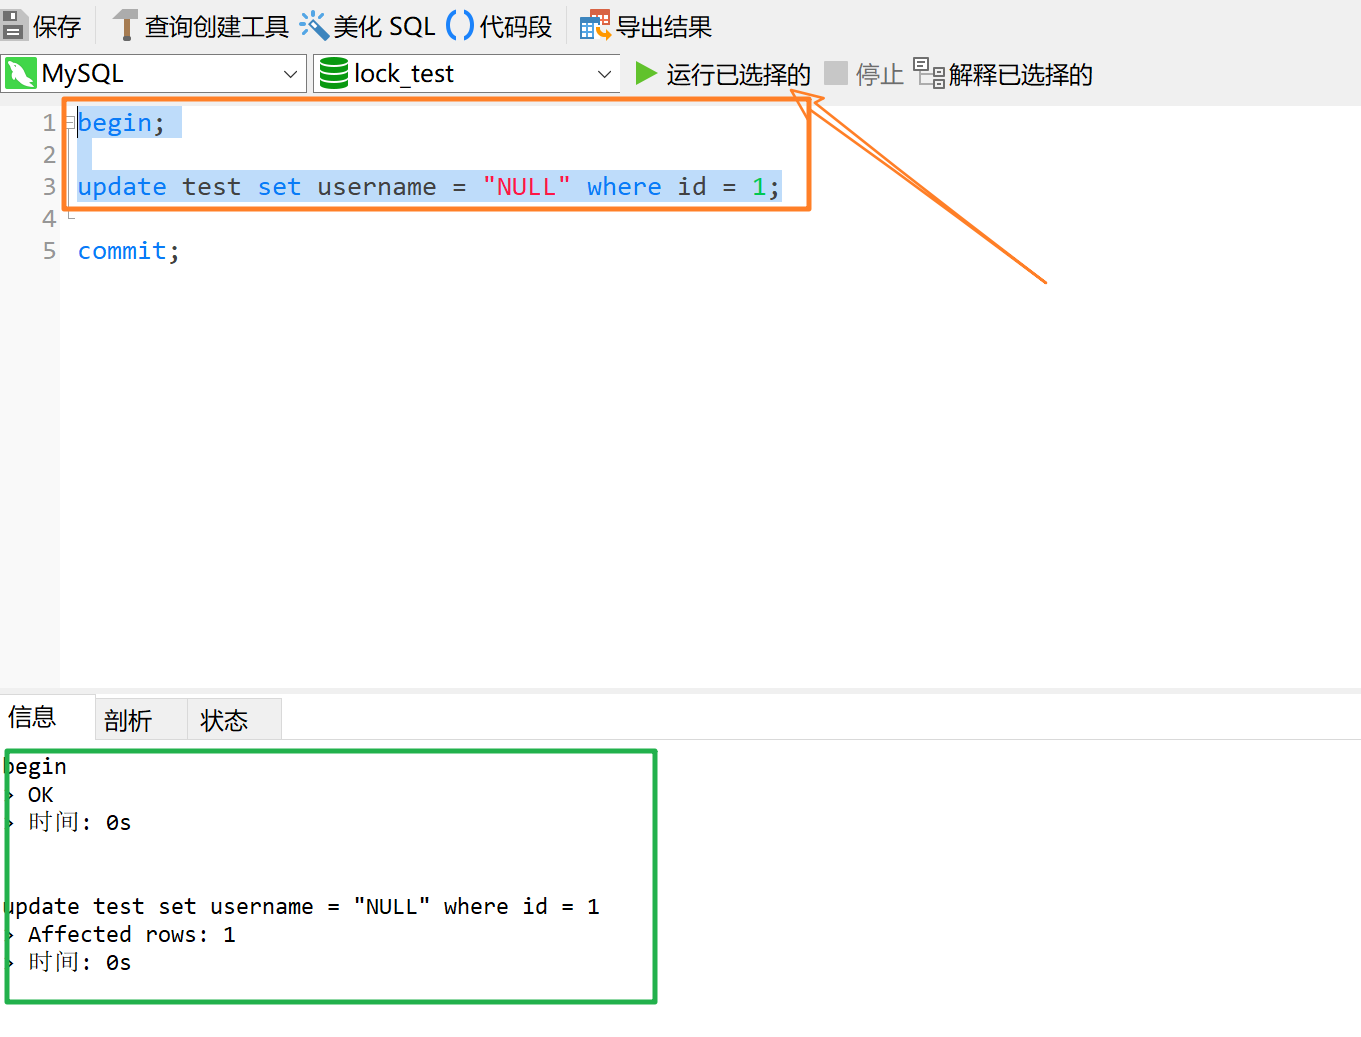Click line number 5 in the gutter
The image size is (1361, 1037).
pos(49,251)
